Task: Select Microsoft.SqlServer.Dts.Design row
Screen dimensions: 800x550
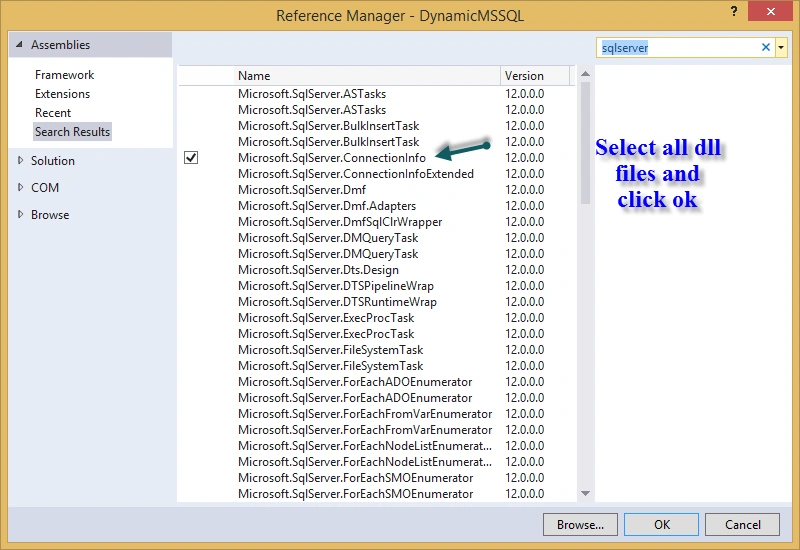Action: [377, 269]
